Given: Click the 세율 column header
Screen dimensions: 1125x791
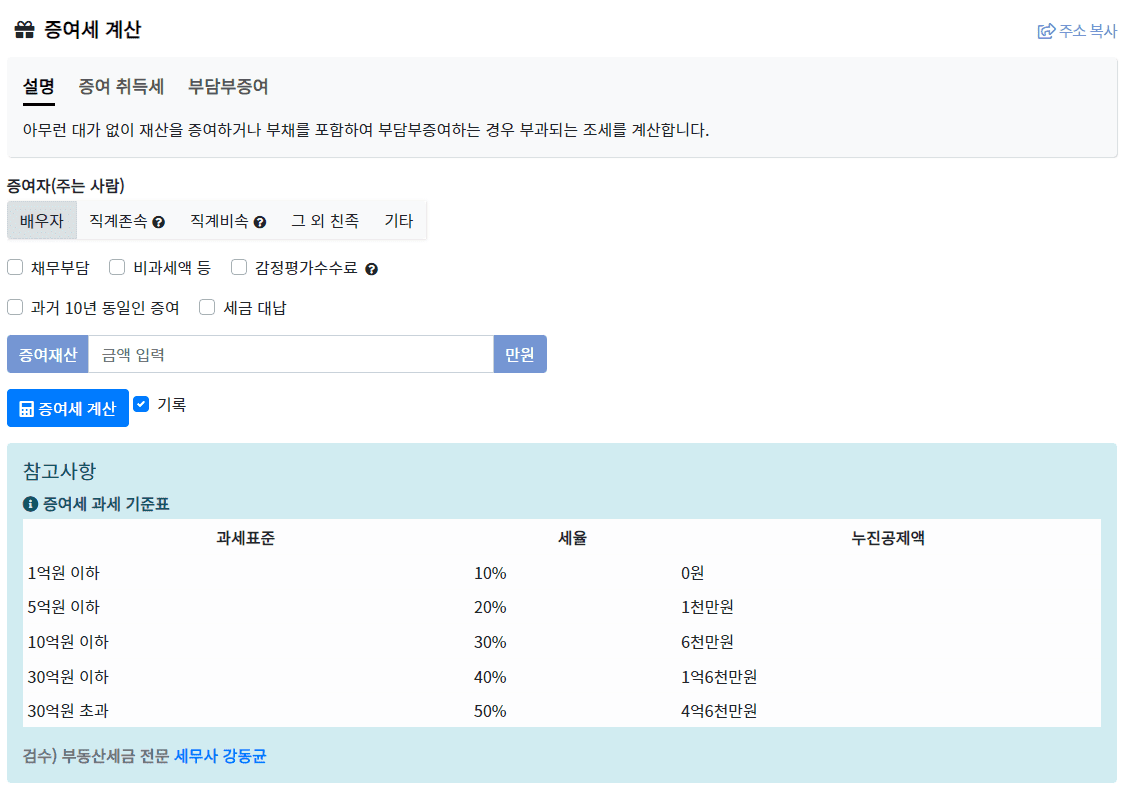Looking at the screenshot, I should (x=573, y=538).
